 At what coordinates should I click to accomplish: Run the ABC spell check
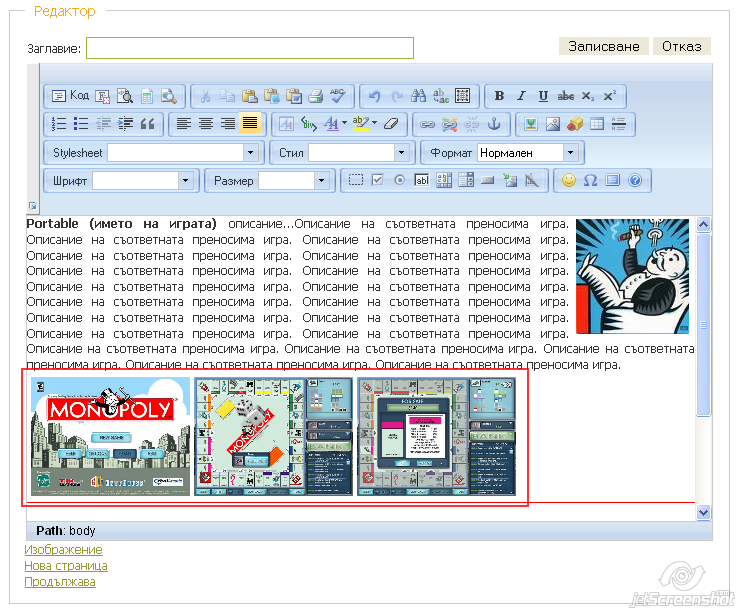[x=337, y=96]
